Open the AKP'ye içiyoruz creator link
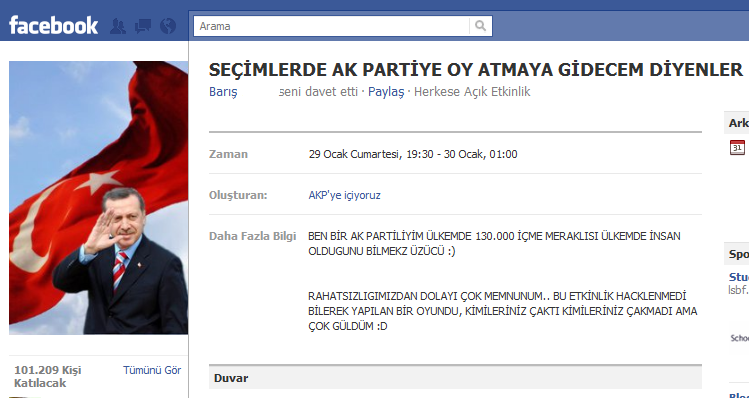The width and height of the screenshot is (749, 398). pos(344,195)
